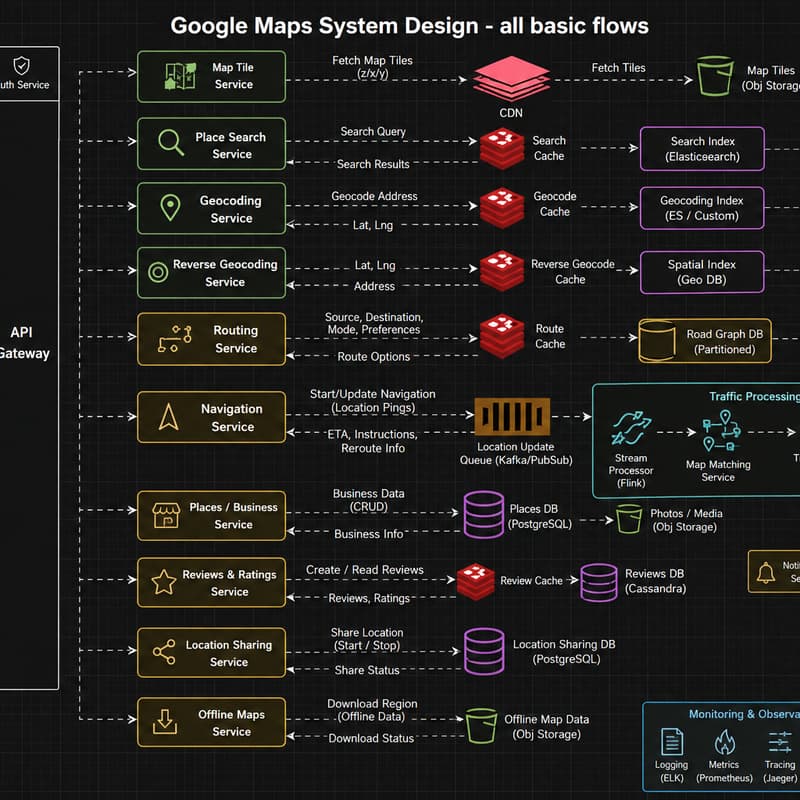Click the Geocode Cache Redis icon

[502, 208]
